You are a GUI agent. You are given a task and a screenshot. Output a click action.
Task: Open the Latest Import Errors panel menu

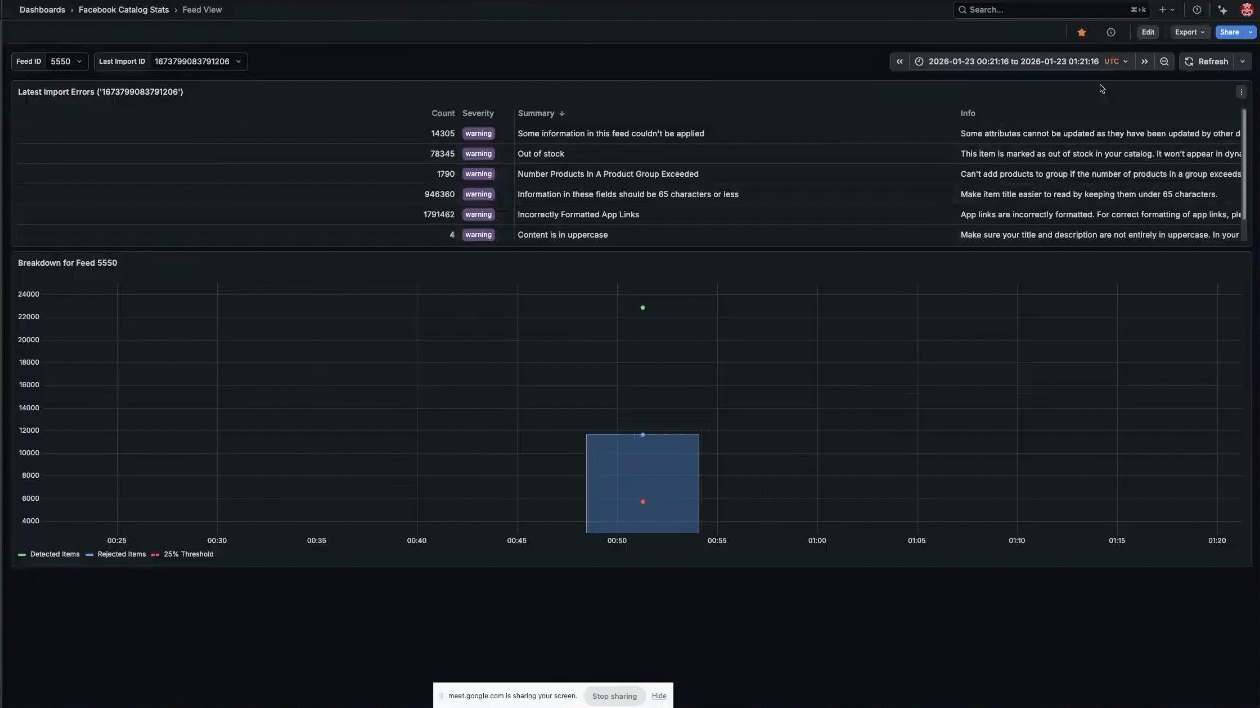point(1241,91)
